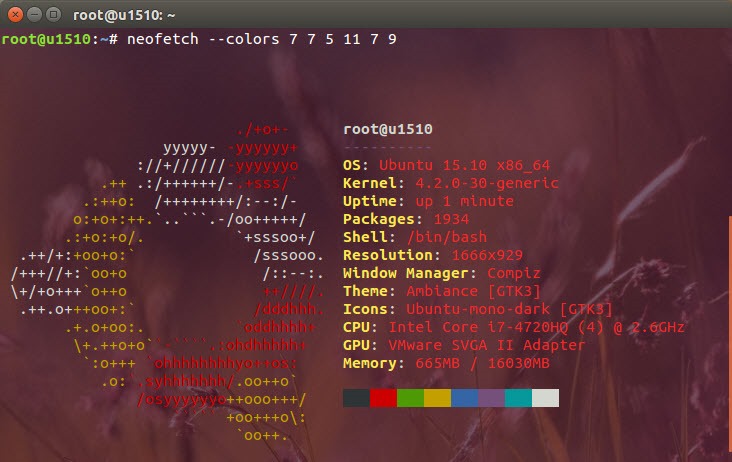Minimize the root@u1510 terminal window
Viewport: 732px width, 462px height.
[35, 15]
